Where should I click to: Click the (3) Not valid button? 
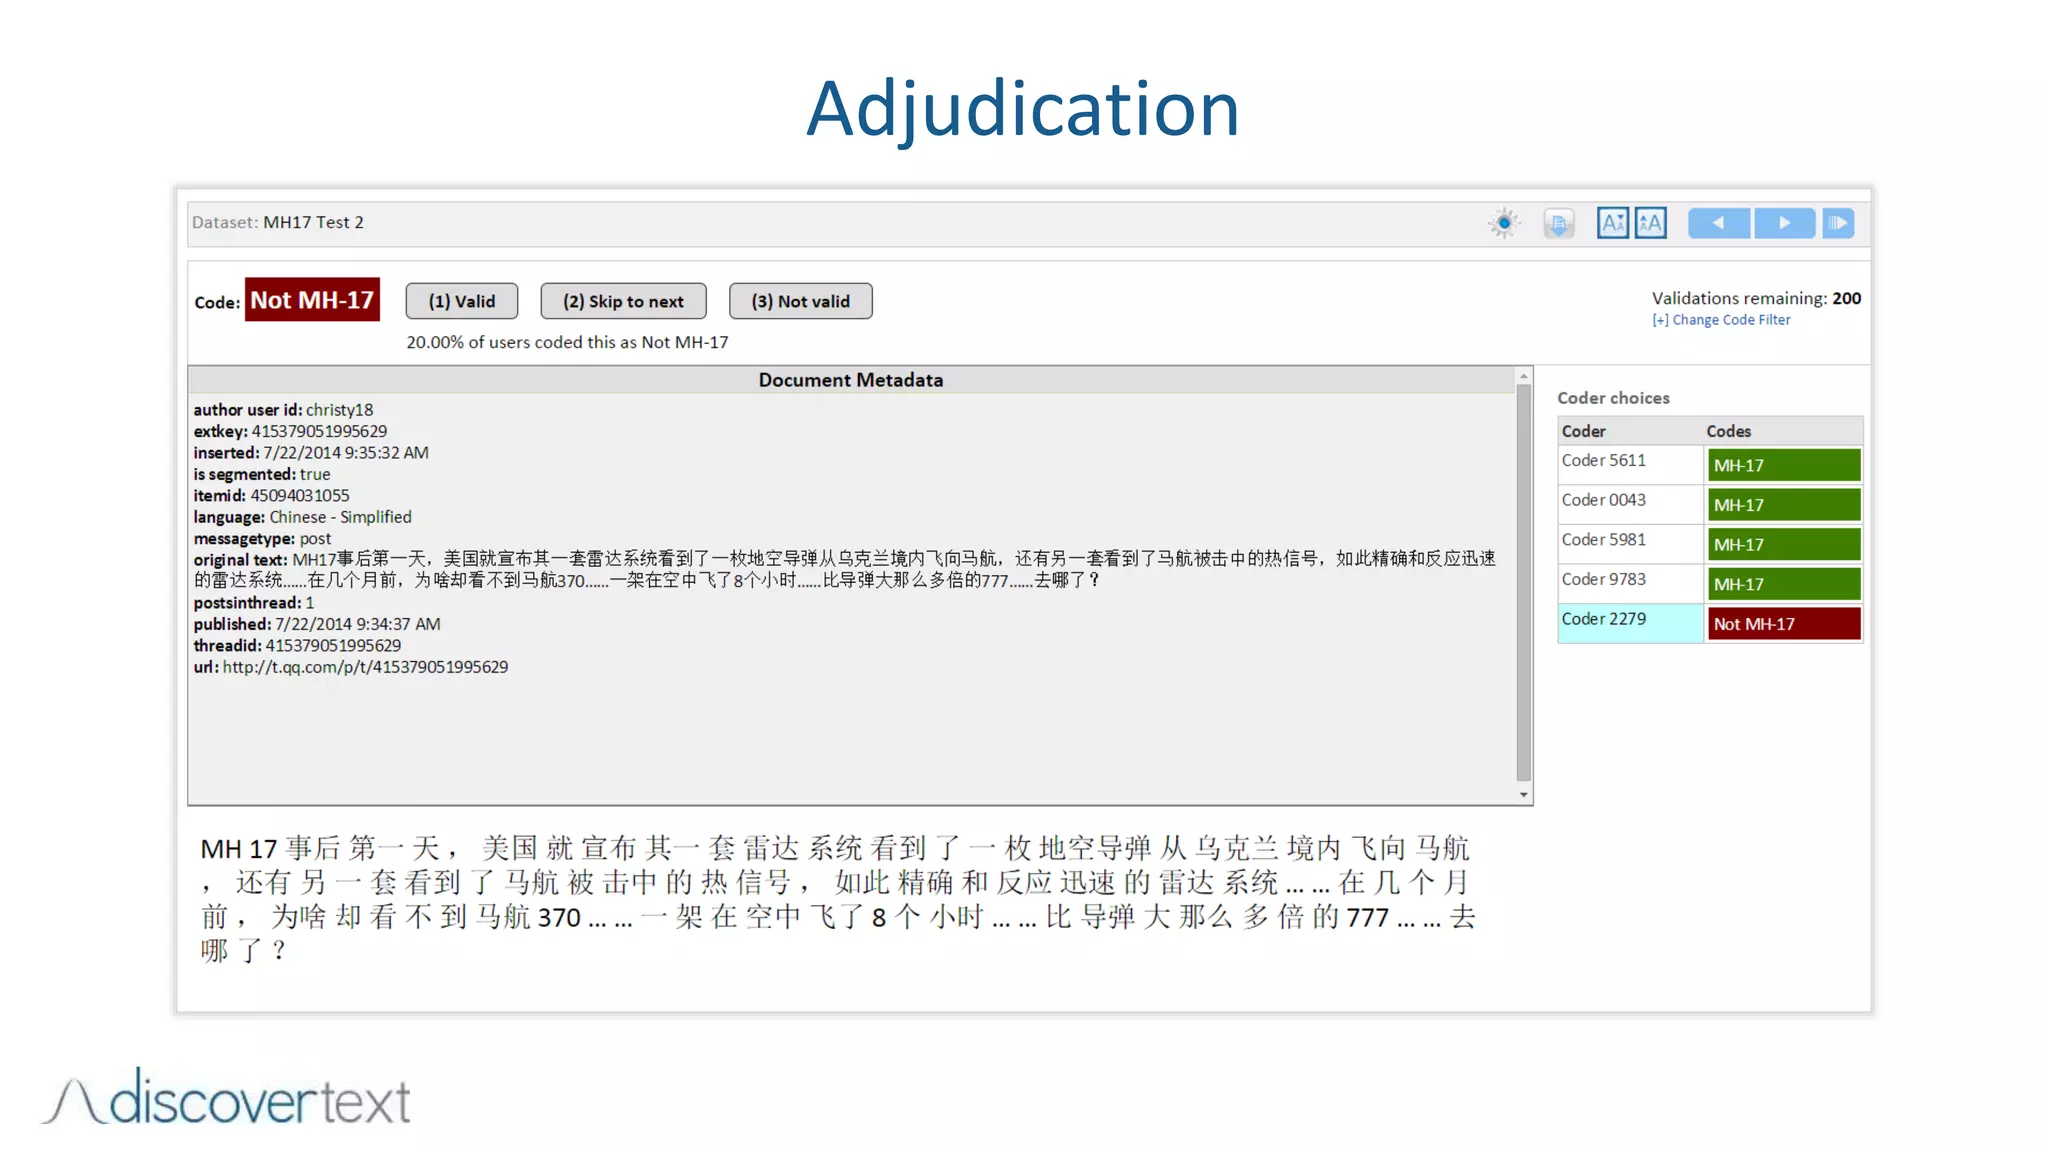point(800,301)
